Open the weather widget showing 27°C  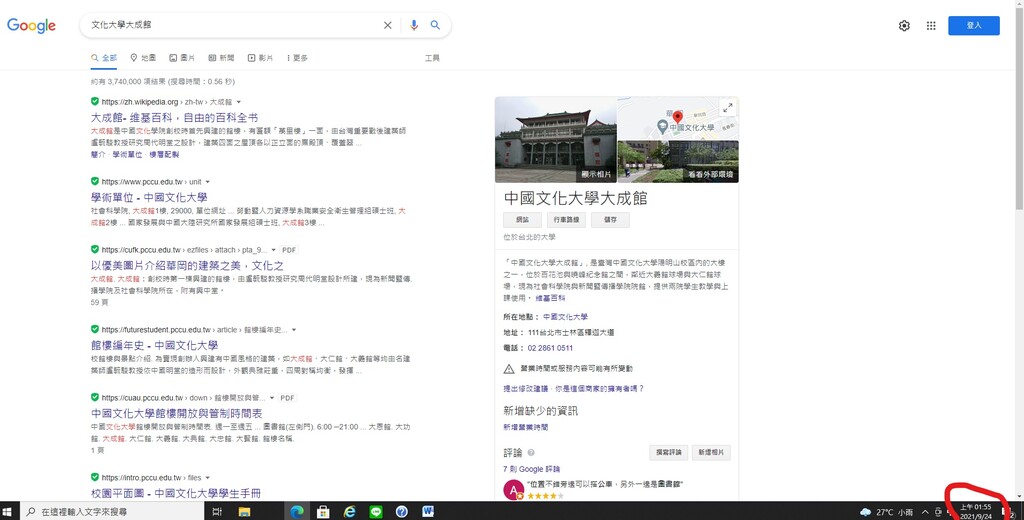click(886, 512)
